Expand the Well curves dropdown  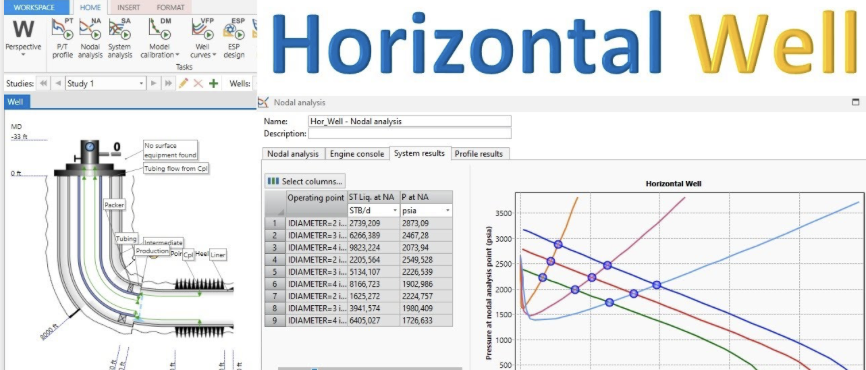click(x=214, y=55)
